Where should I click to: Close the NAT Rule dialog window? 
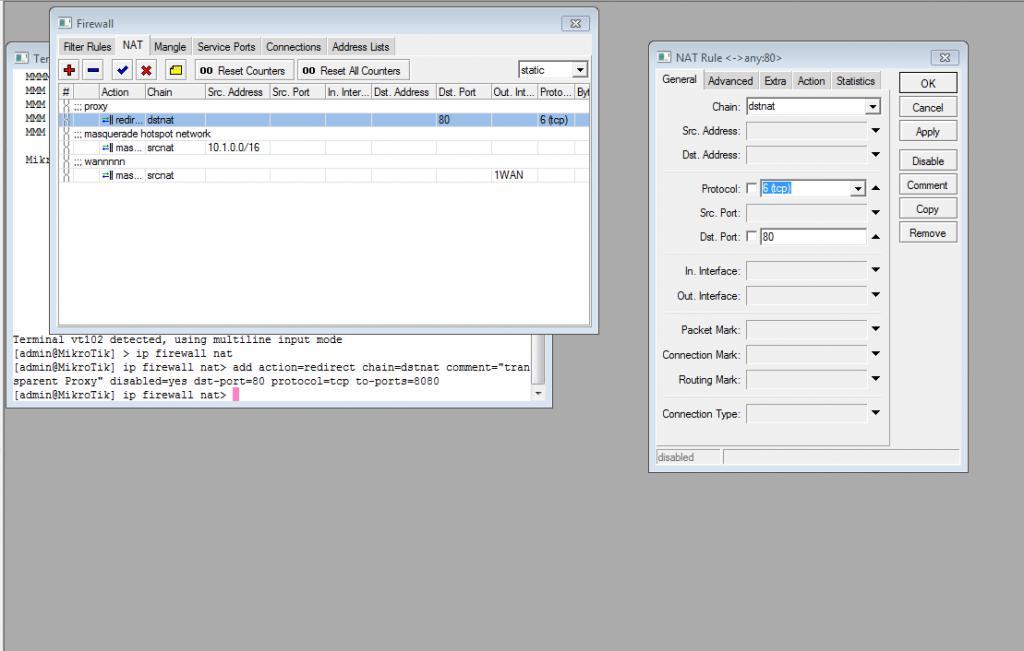[x=944, y=58]
